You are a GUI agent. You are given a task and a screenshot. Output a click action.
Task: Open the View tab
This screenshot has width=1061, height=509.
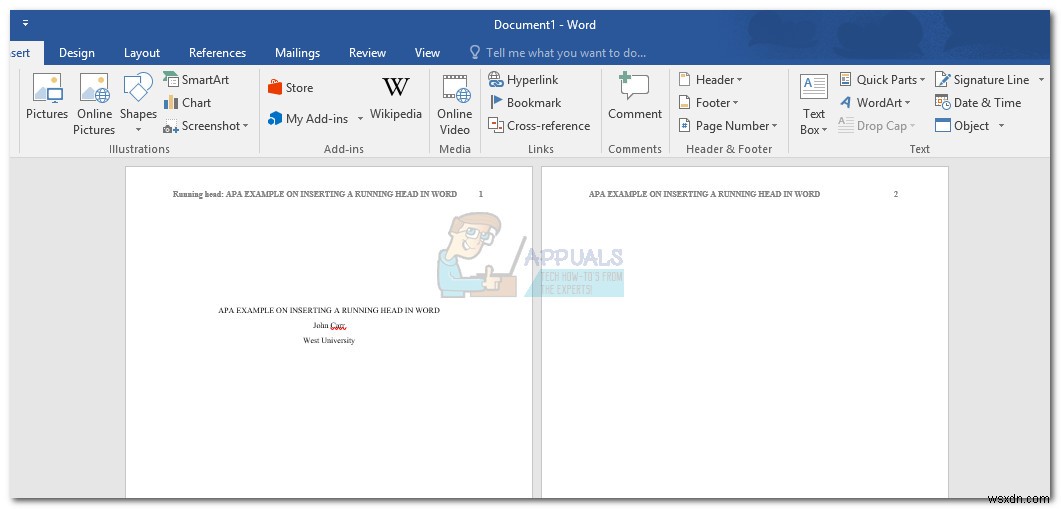pyautogui.click(x=427, y=53)
